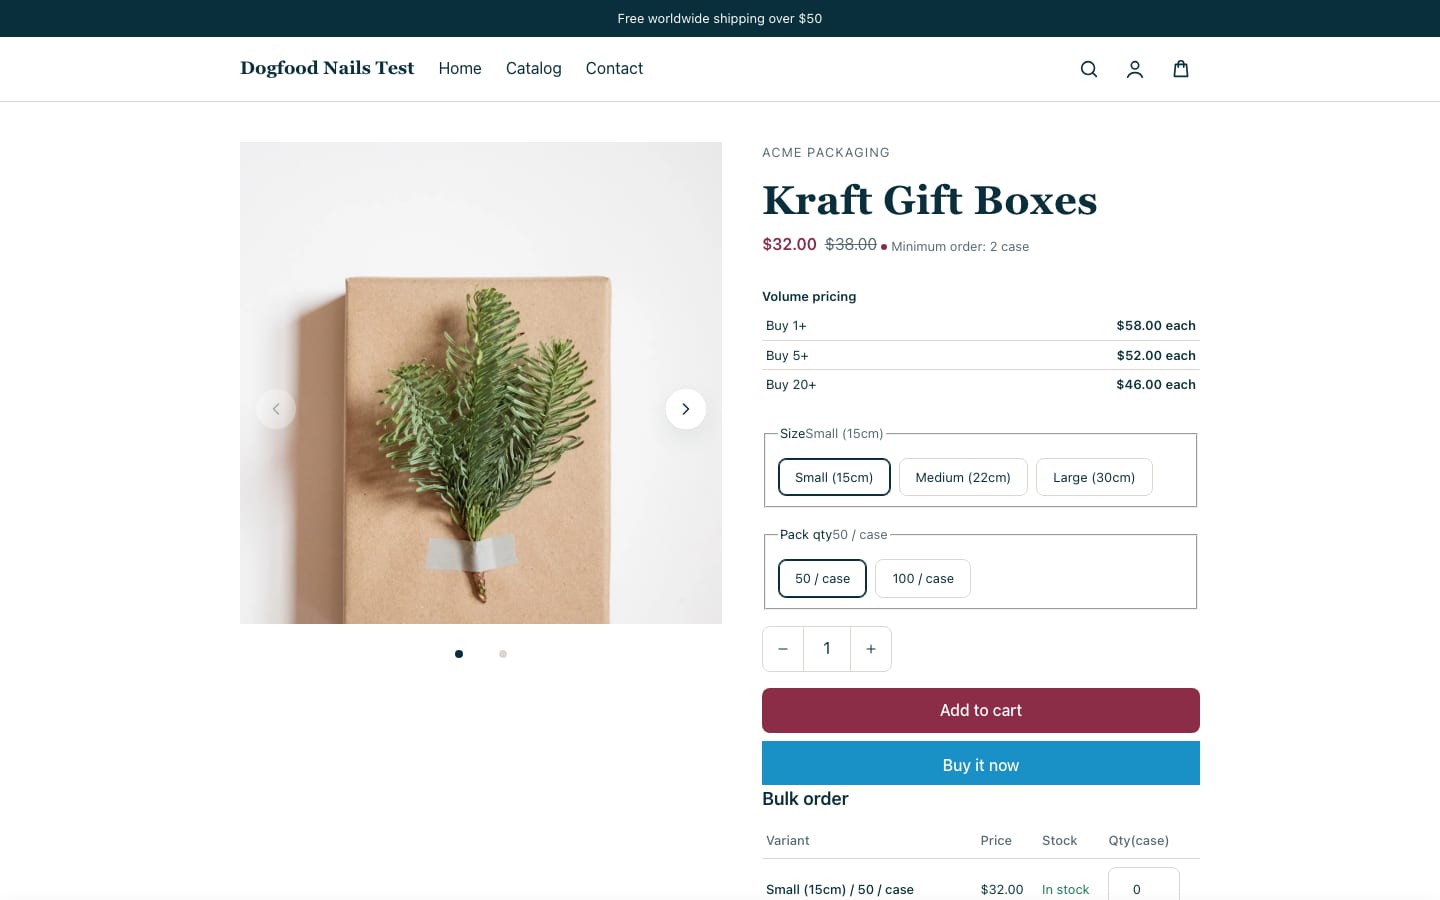
Task: Choose 50 / case pack quantity
Action: pos(822,578)
